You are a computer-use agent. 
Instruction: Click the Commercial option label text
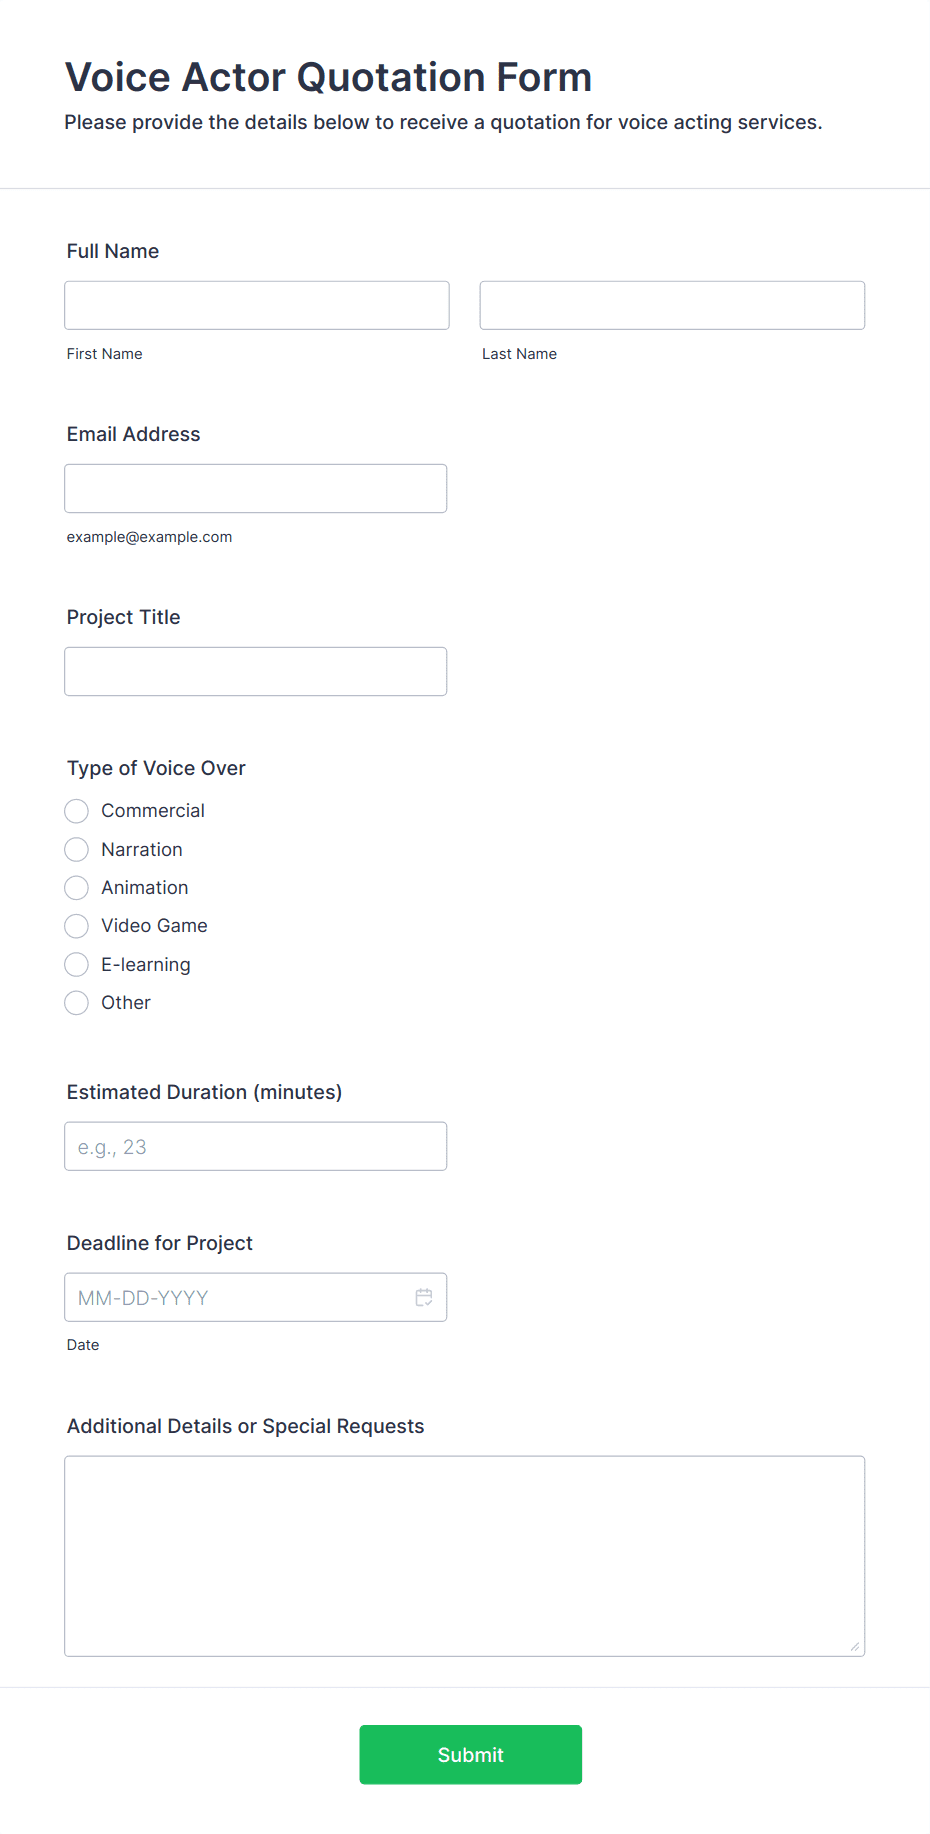(x=153, y=811)
